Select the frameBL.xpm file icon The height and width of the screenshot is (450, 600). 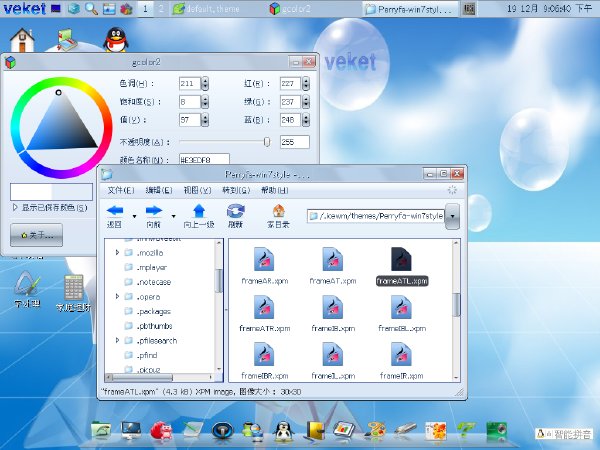pyautogui.click(x=401, y=307)
